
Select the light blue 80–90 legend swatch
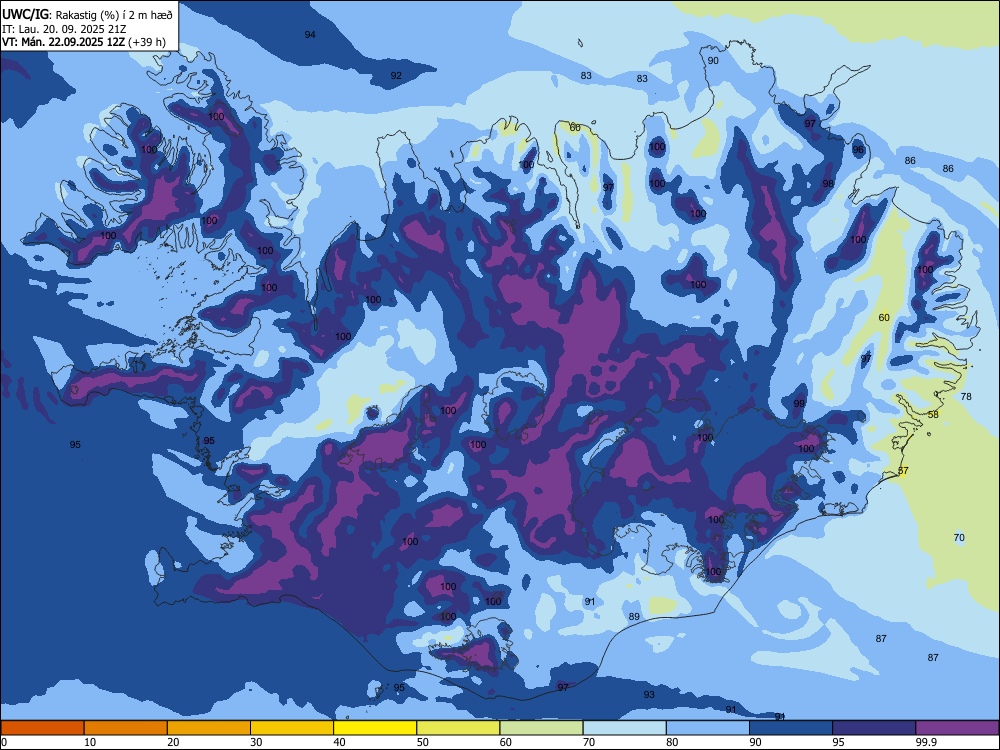point(708,728)
